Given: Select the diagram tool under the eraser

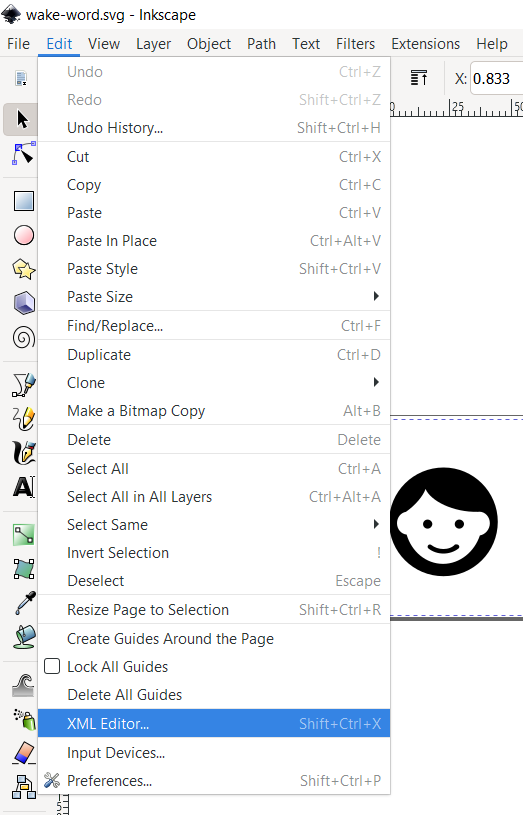Looking at the screenshot, I should 23,787.
